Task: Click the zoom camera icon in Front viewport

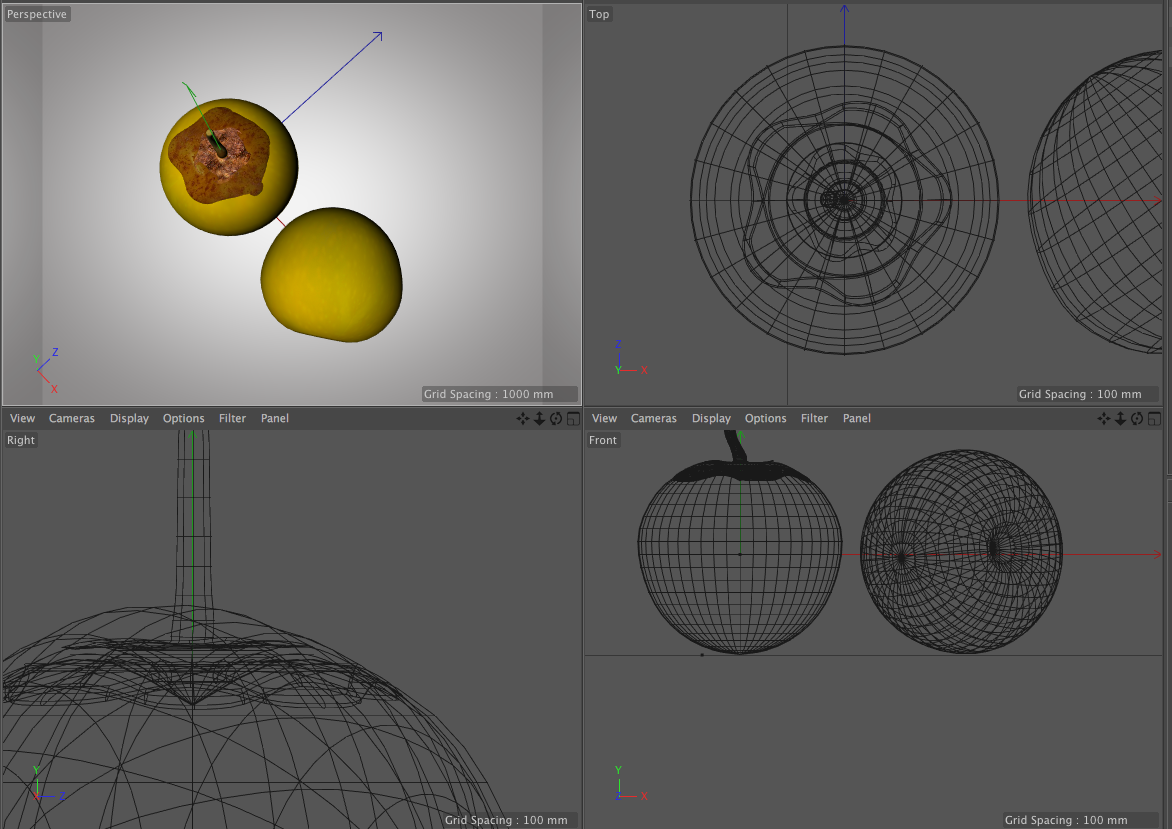Action: 1121,419
